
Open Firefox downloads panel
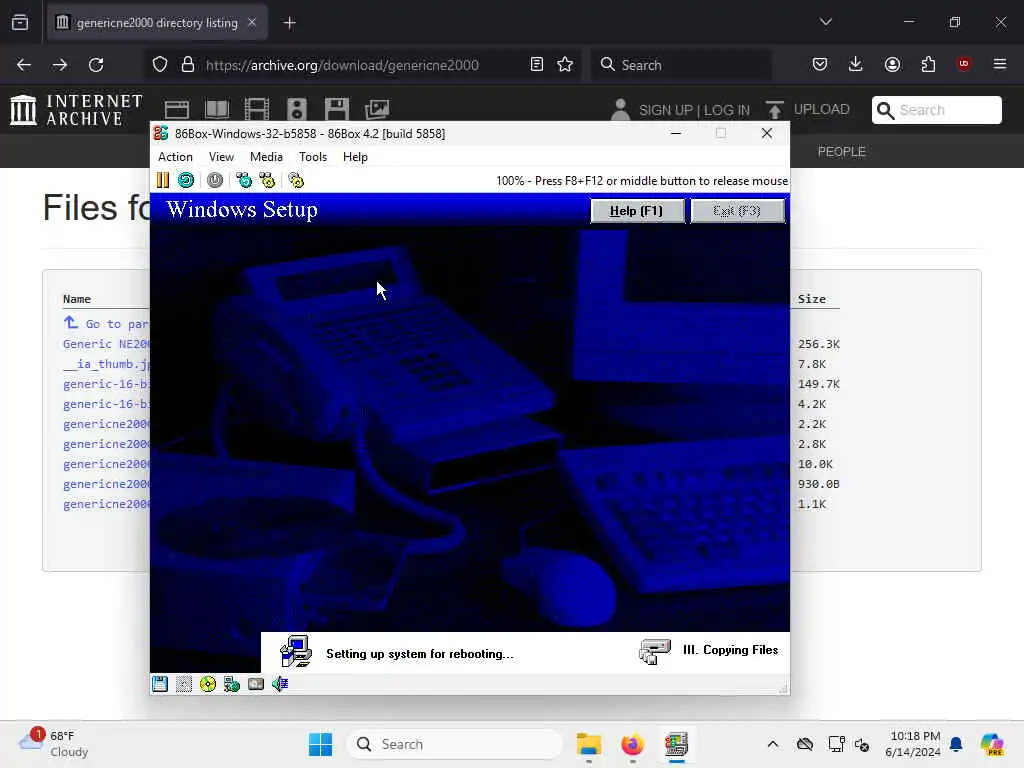tap(856, 65)
